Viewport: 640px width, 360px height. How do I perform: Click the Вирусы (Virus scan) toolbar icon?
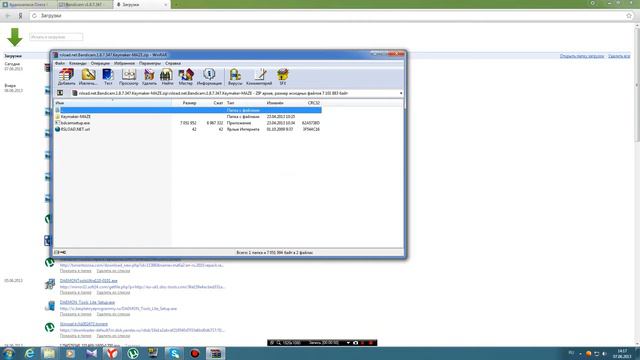pos(235,77)
